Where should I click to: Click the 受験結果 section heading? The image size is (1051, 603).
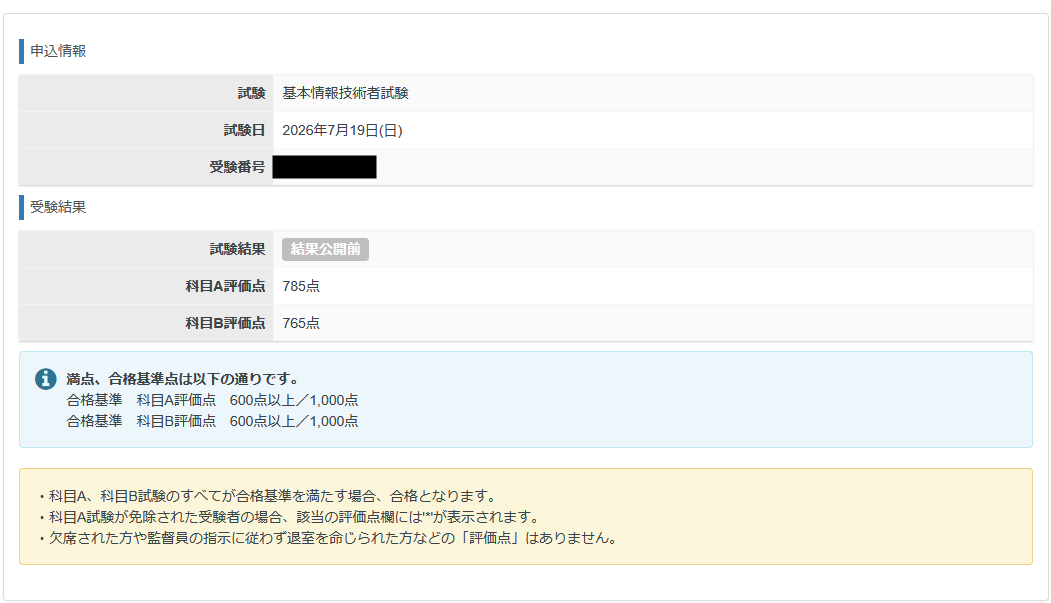(58, 207)
